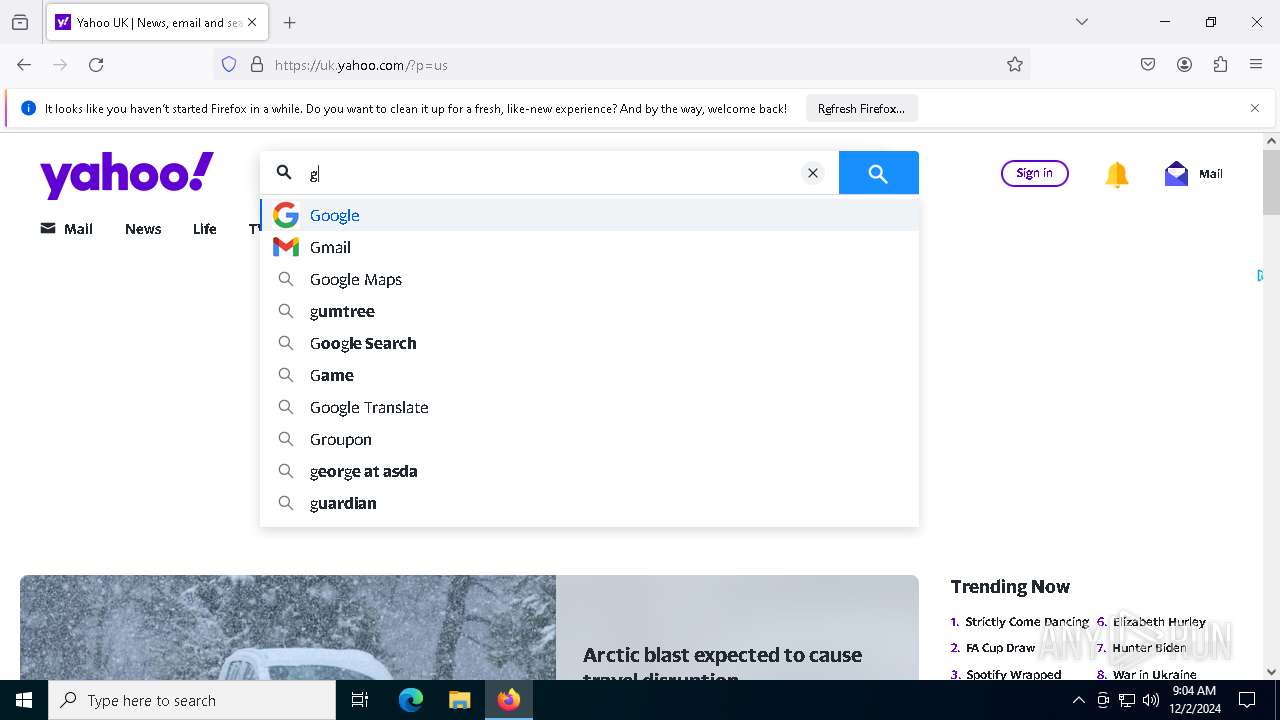Screen dimensions: 1280x720
Task: Launch Microsoft Edge from the taskbar
Action: pyautogui.click(x=411, y=700)
